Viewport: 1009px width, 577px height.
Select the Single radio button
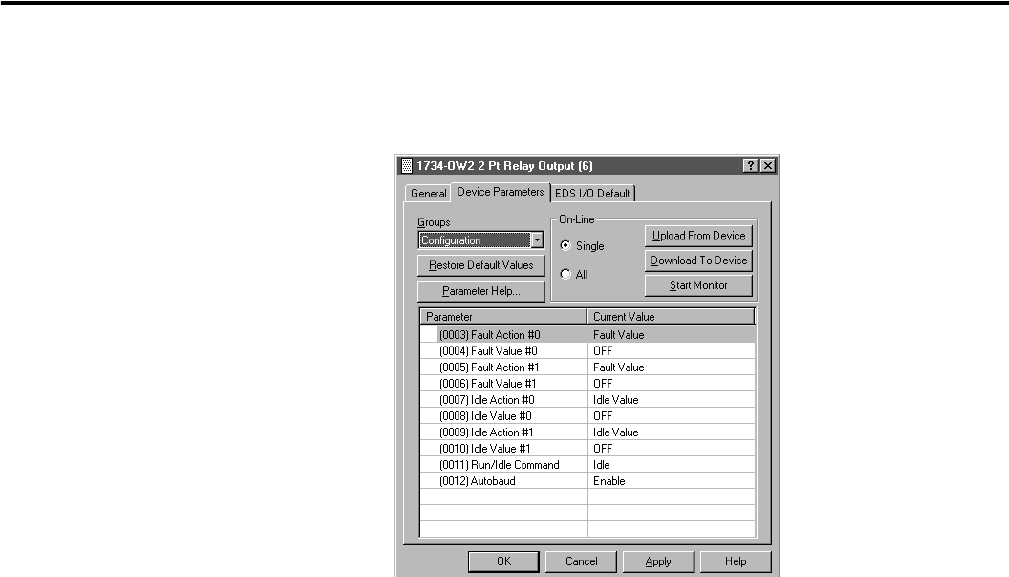(x=566, y=246)
